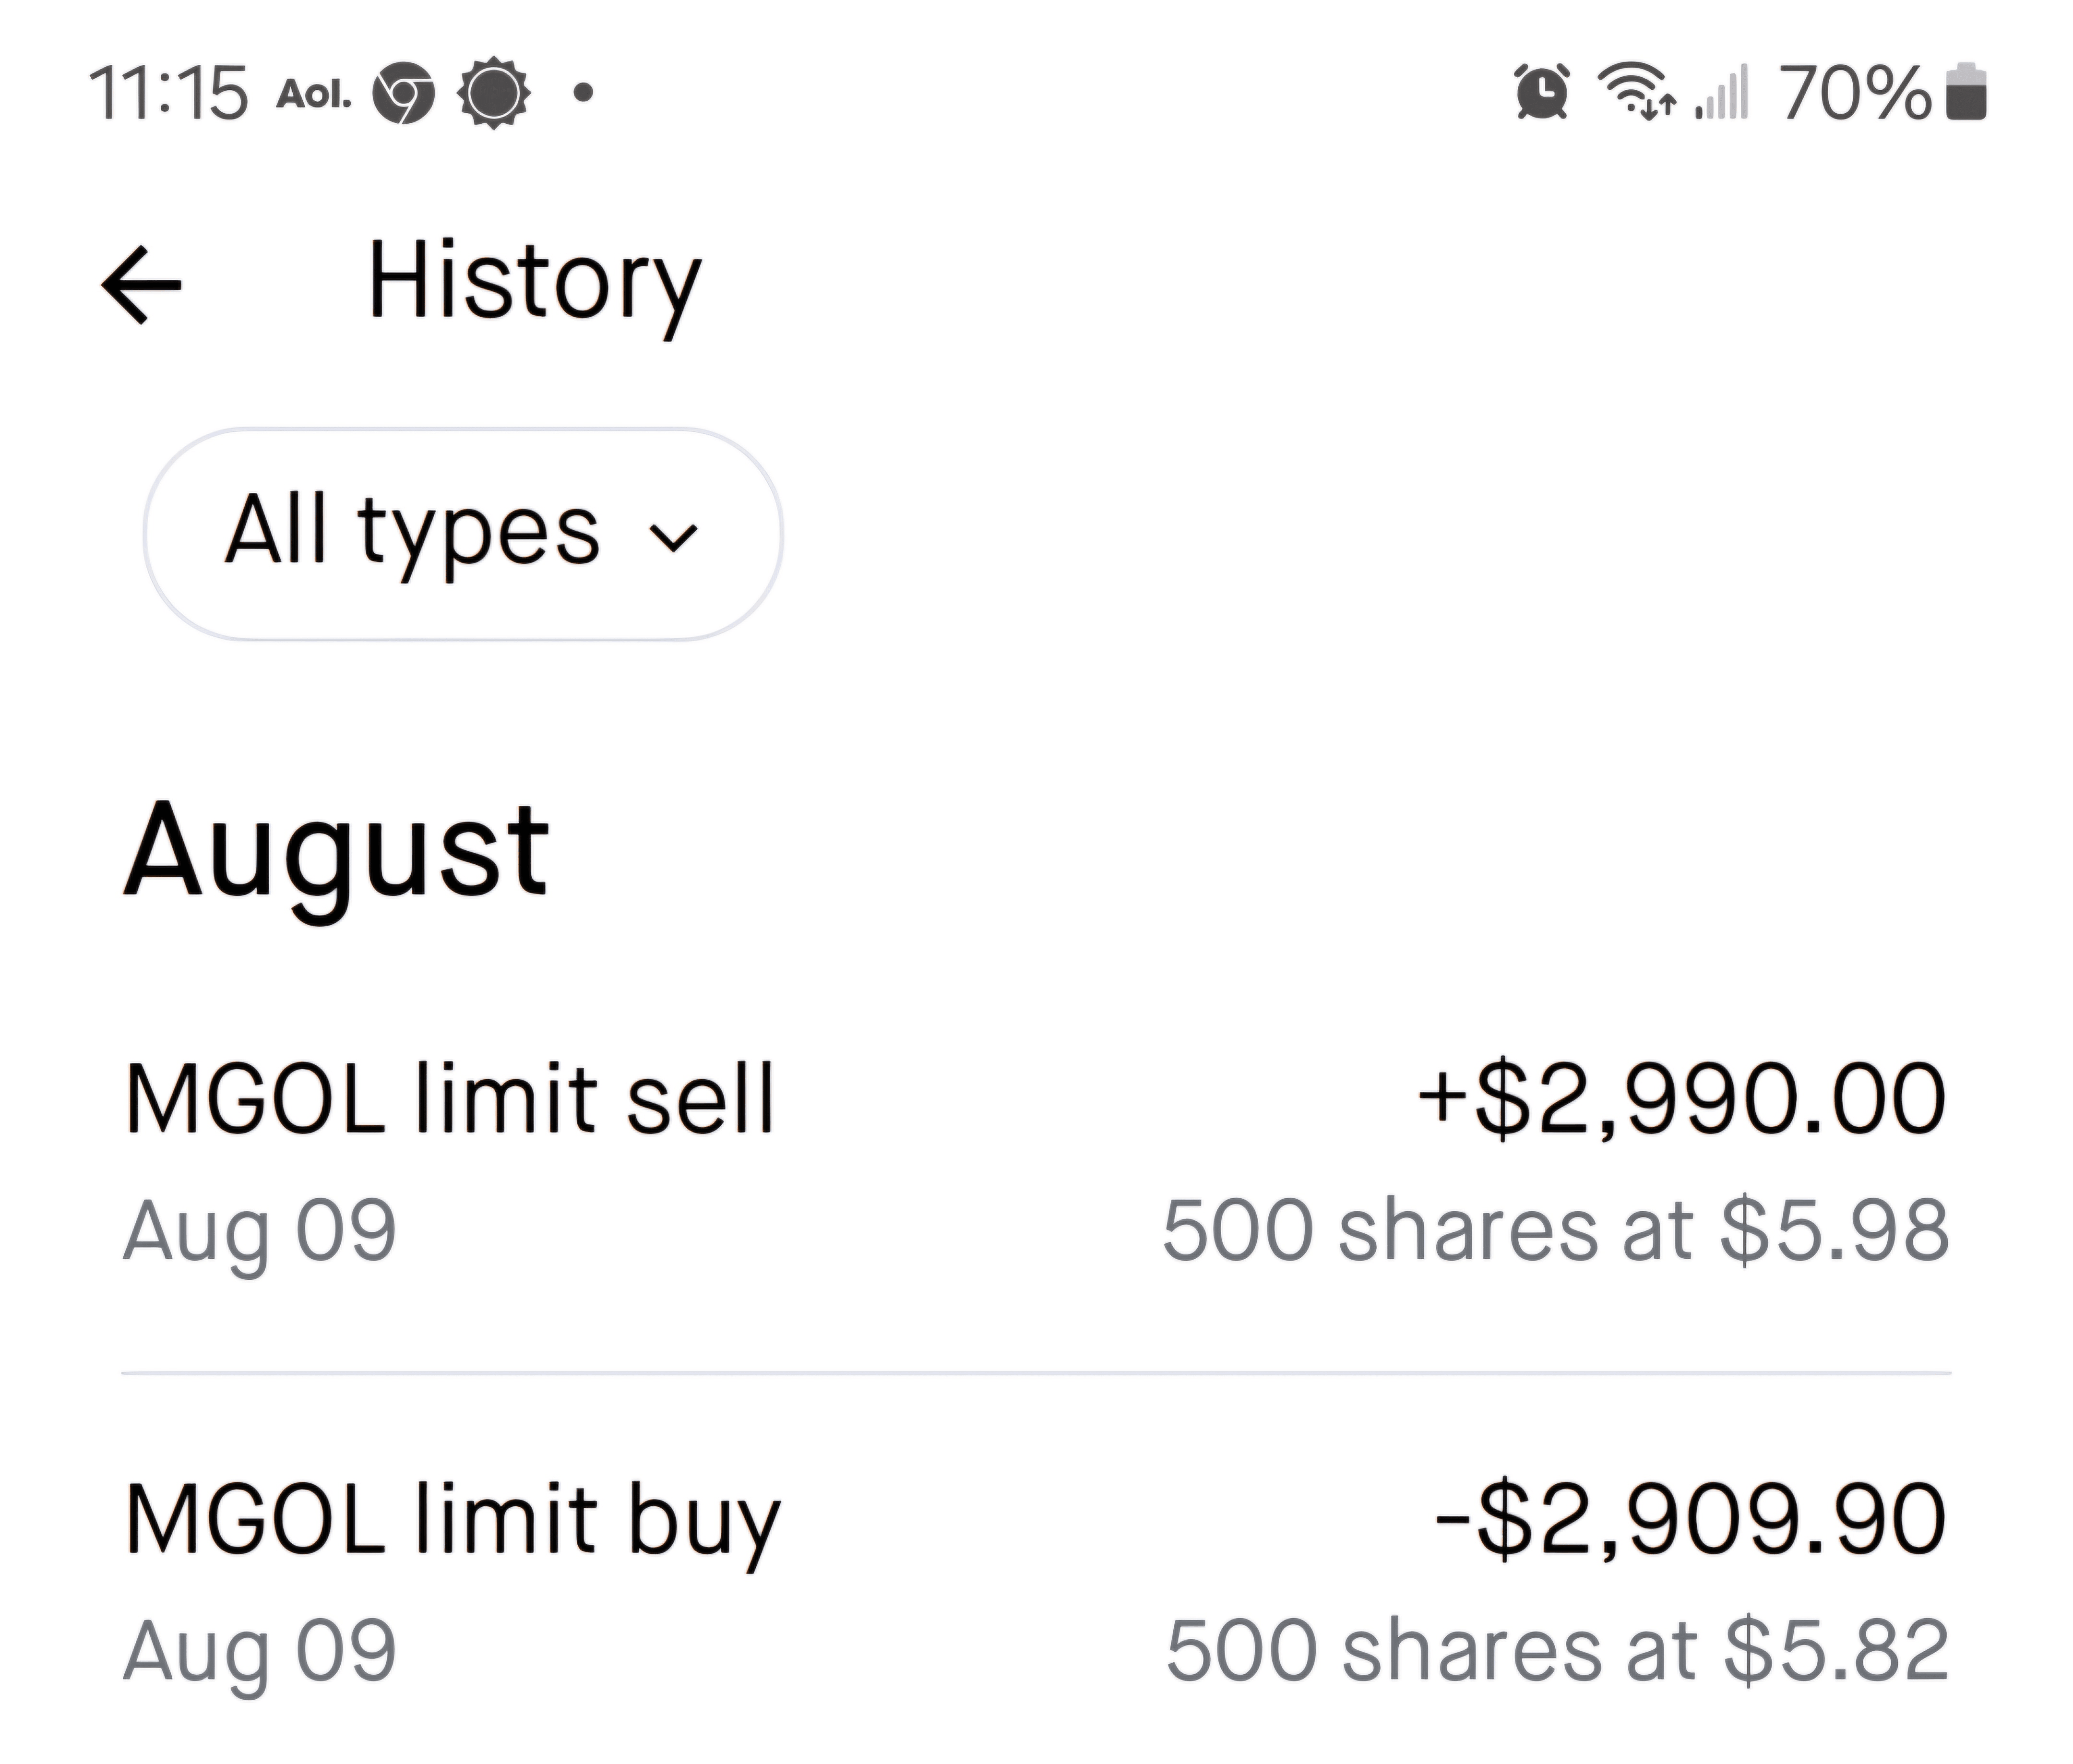2073x1764 pixels.
Task: Tap the back arrow next to History
Action: [142, 285]
